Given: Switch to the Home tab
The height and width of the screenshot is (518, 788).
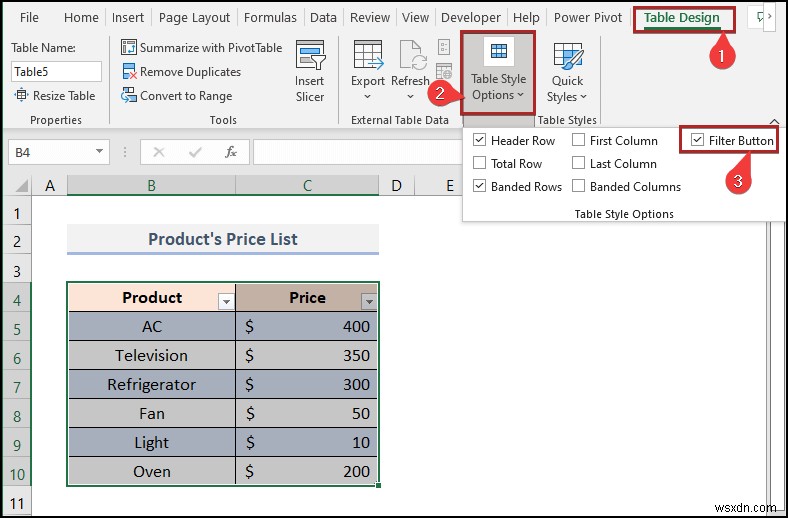Looking at the screenshot, I should (x=81, y=18).
